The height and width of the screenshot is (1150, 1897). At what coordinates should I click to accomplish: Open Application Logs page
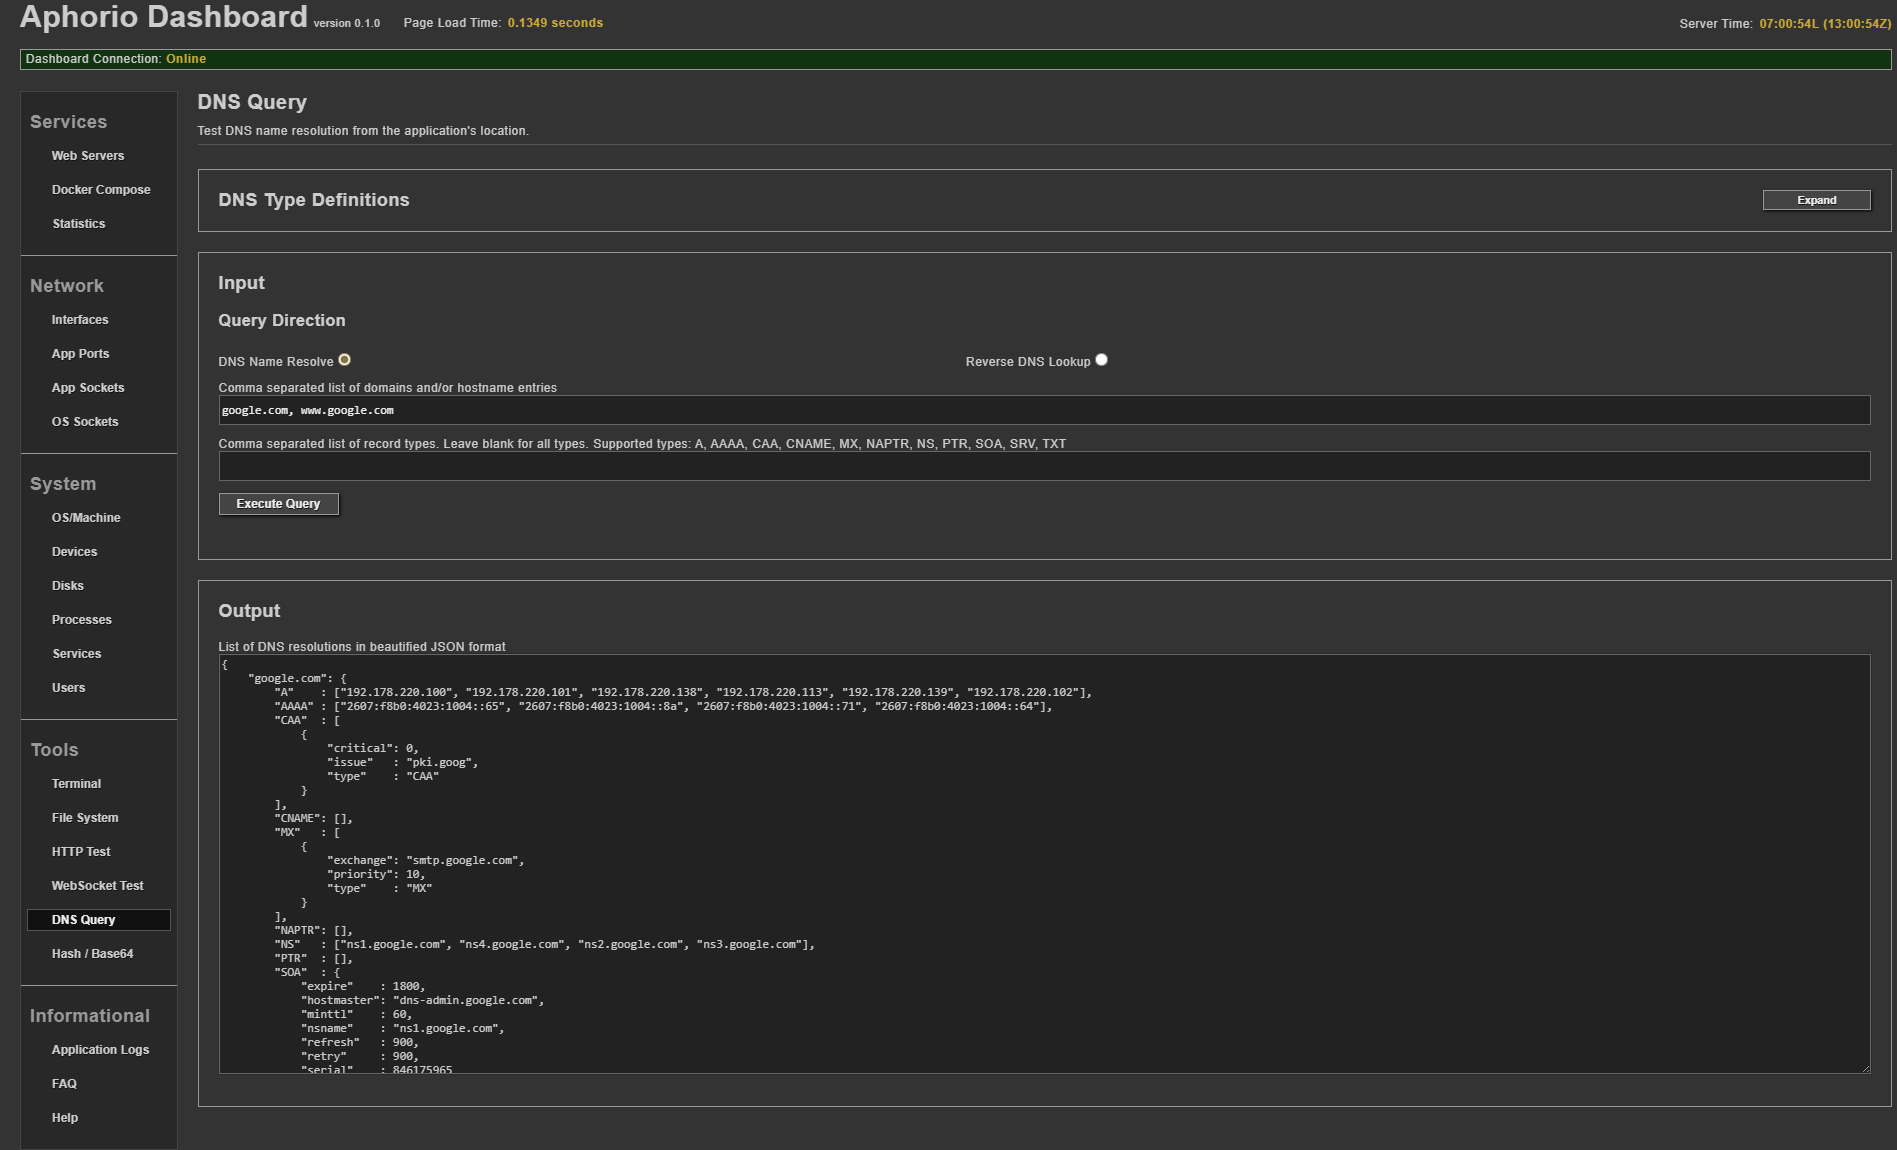click(x=100, y=1050)
